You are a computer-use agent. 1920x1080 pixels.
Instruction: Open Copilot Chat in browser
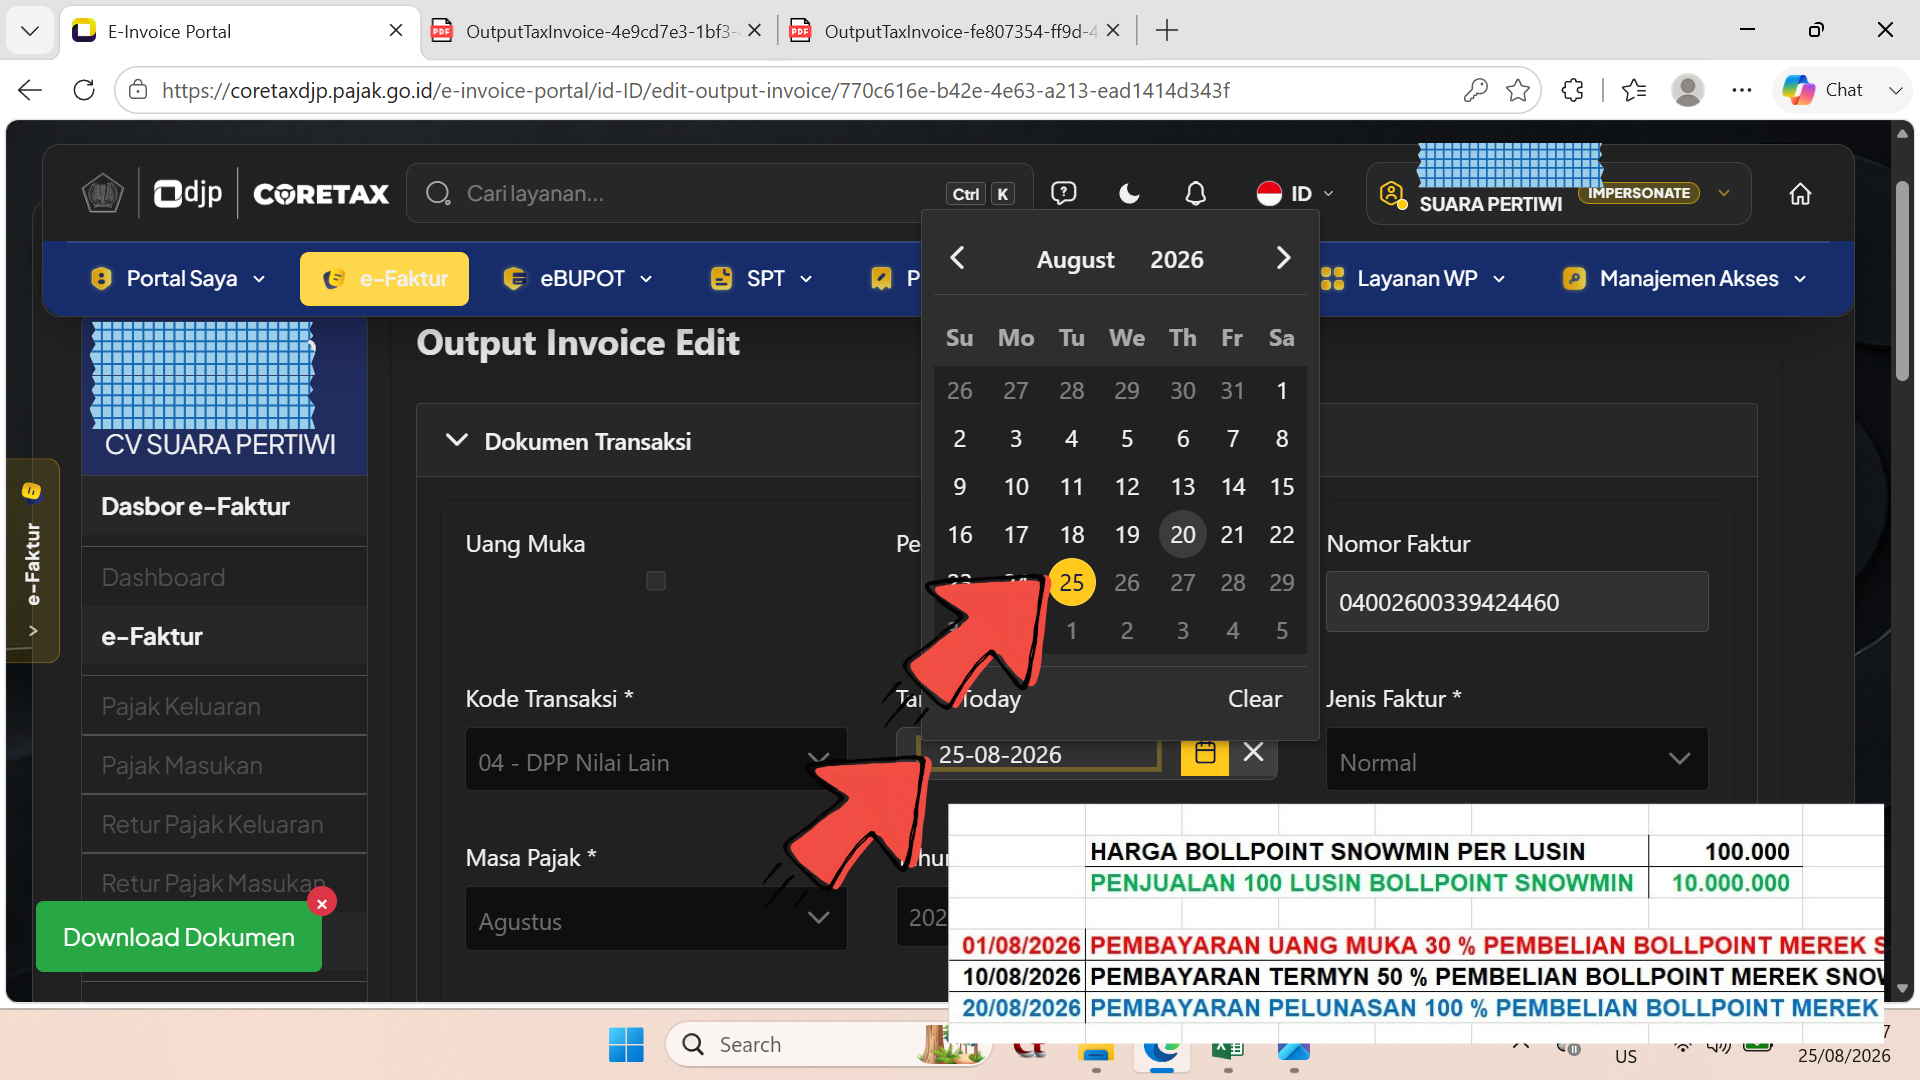(x=1823, y=90)
